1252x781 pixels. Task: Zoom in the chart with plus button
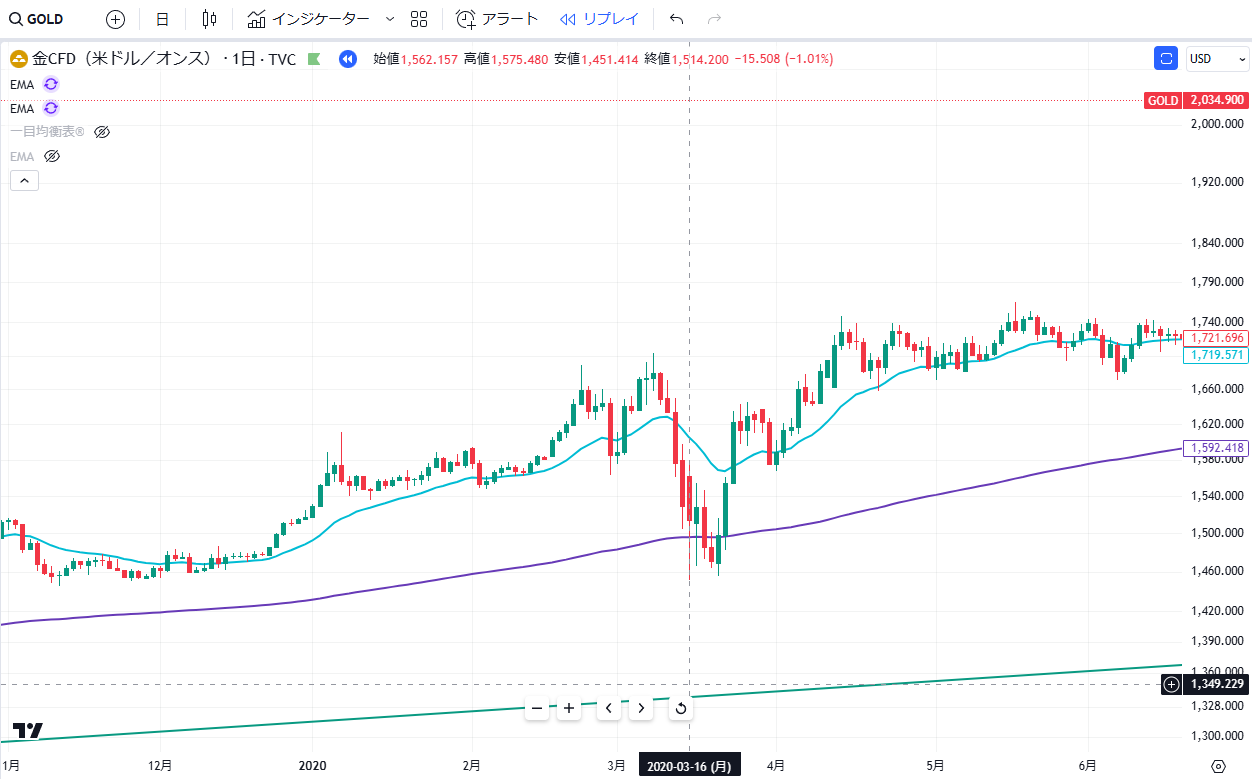(x=569, y=709)
